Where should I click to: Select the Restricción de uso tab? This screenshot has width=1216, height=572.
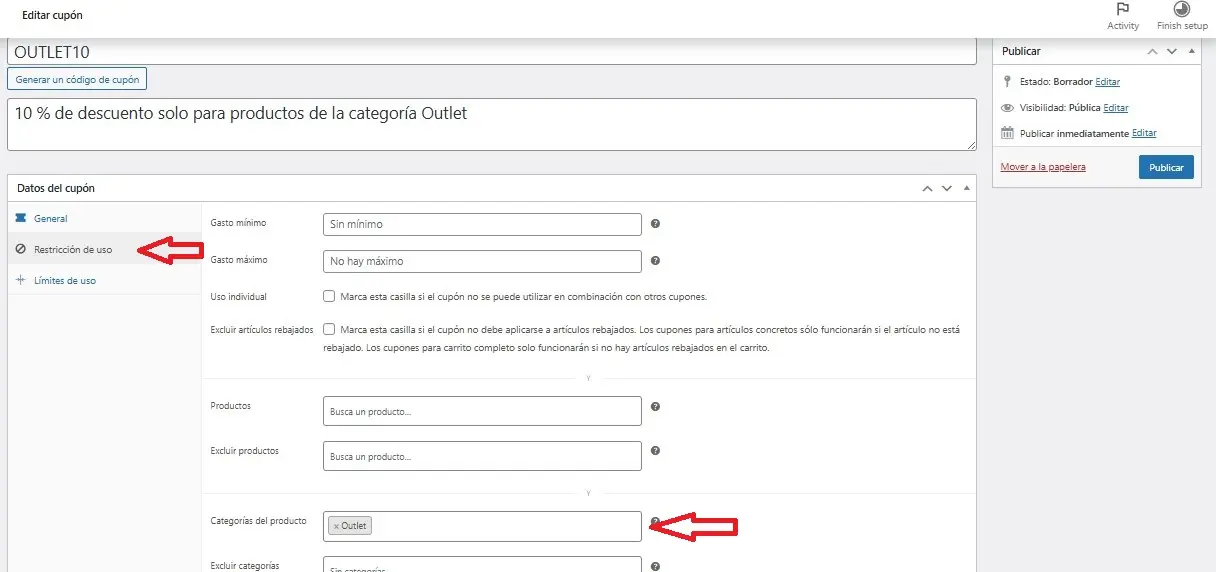(x=72, y=250)
